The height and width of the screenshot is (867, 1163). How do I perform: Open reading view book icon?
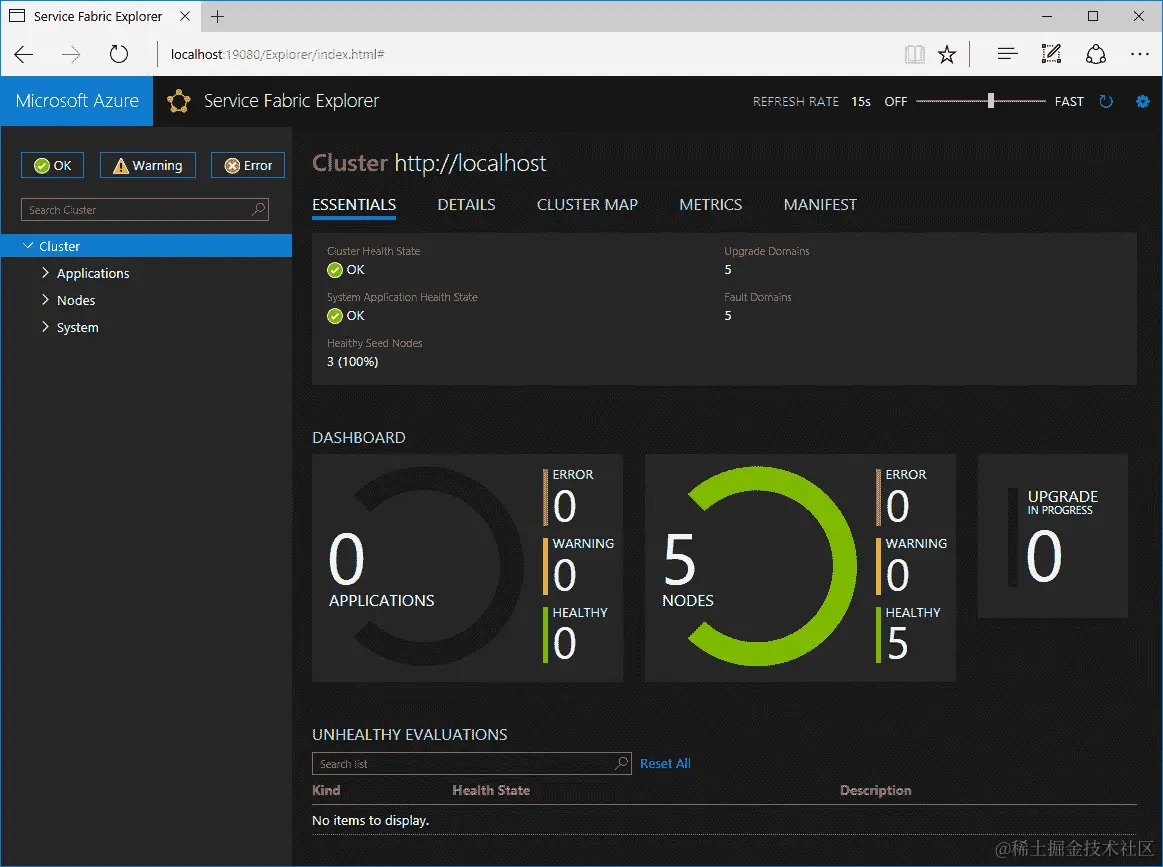click(x=915, y=54)
